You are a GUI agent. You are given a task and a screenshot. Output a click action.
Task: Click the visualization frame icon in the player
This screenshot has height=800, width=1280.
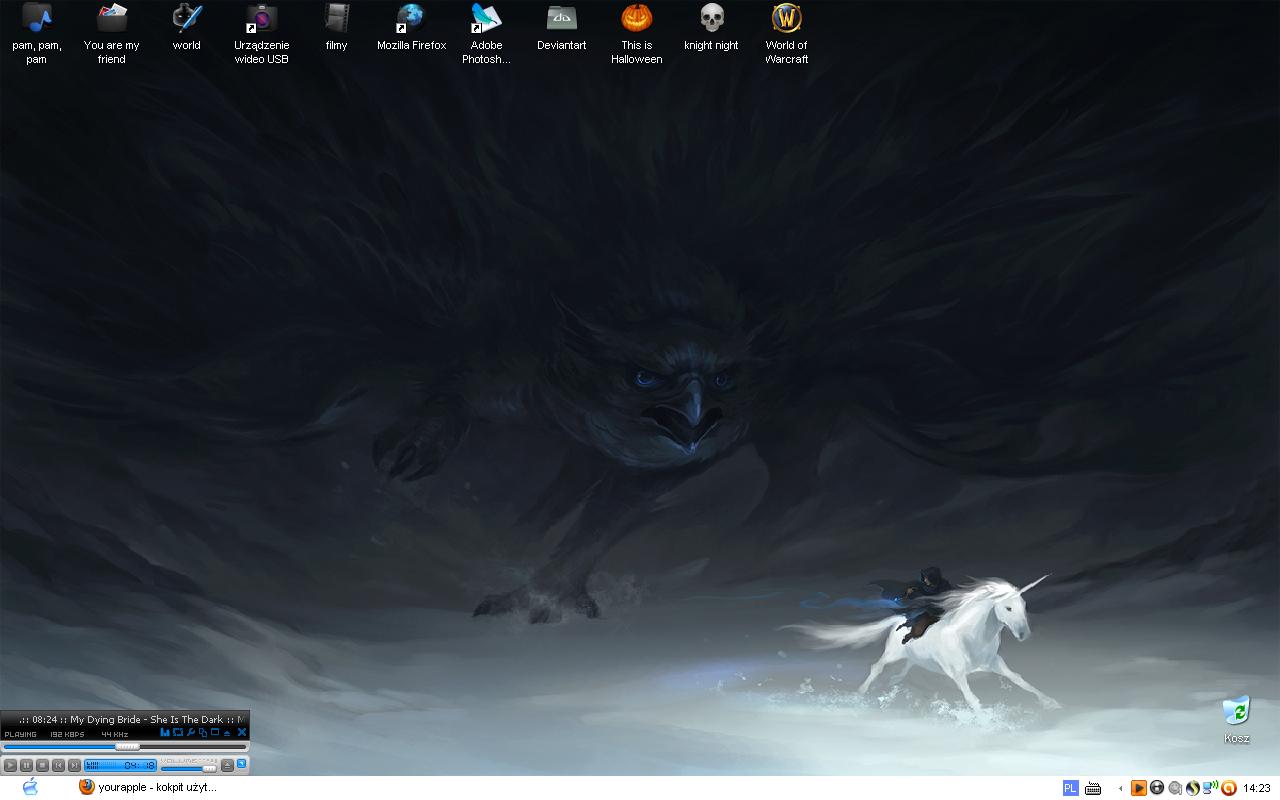pos(178,732)
